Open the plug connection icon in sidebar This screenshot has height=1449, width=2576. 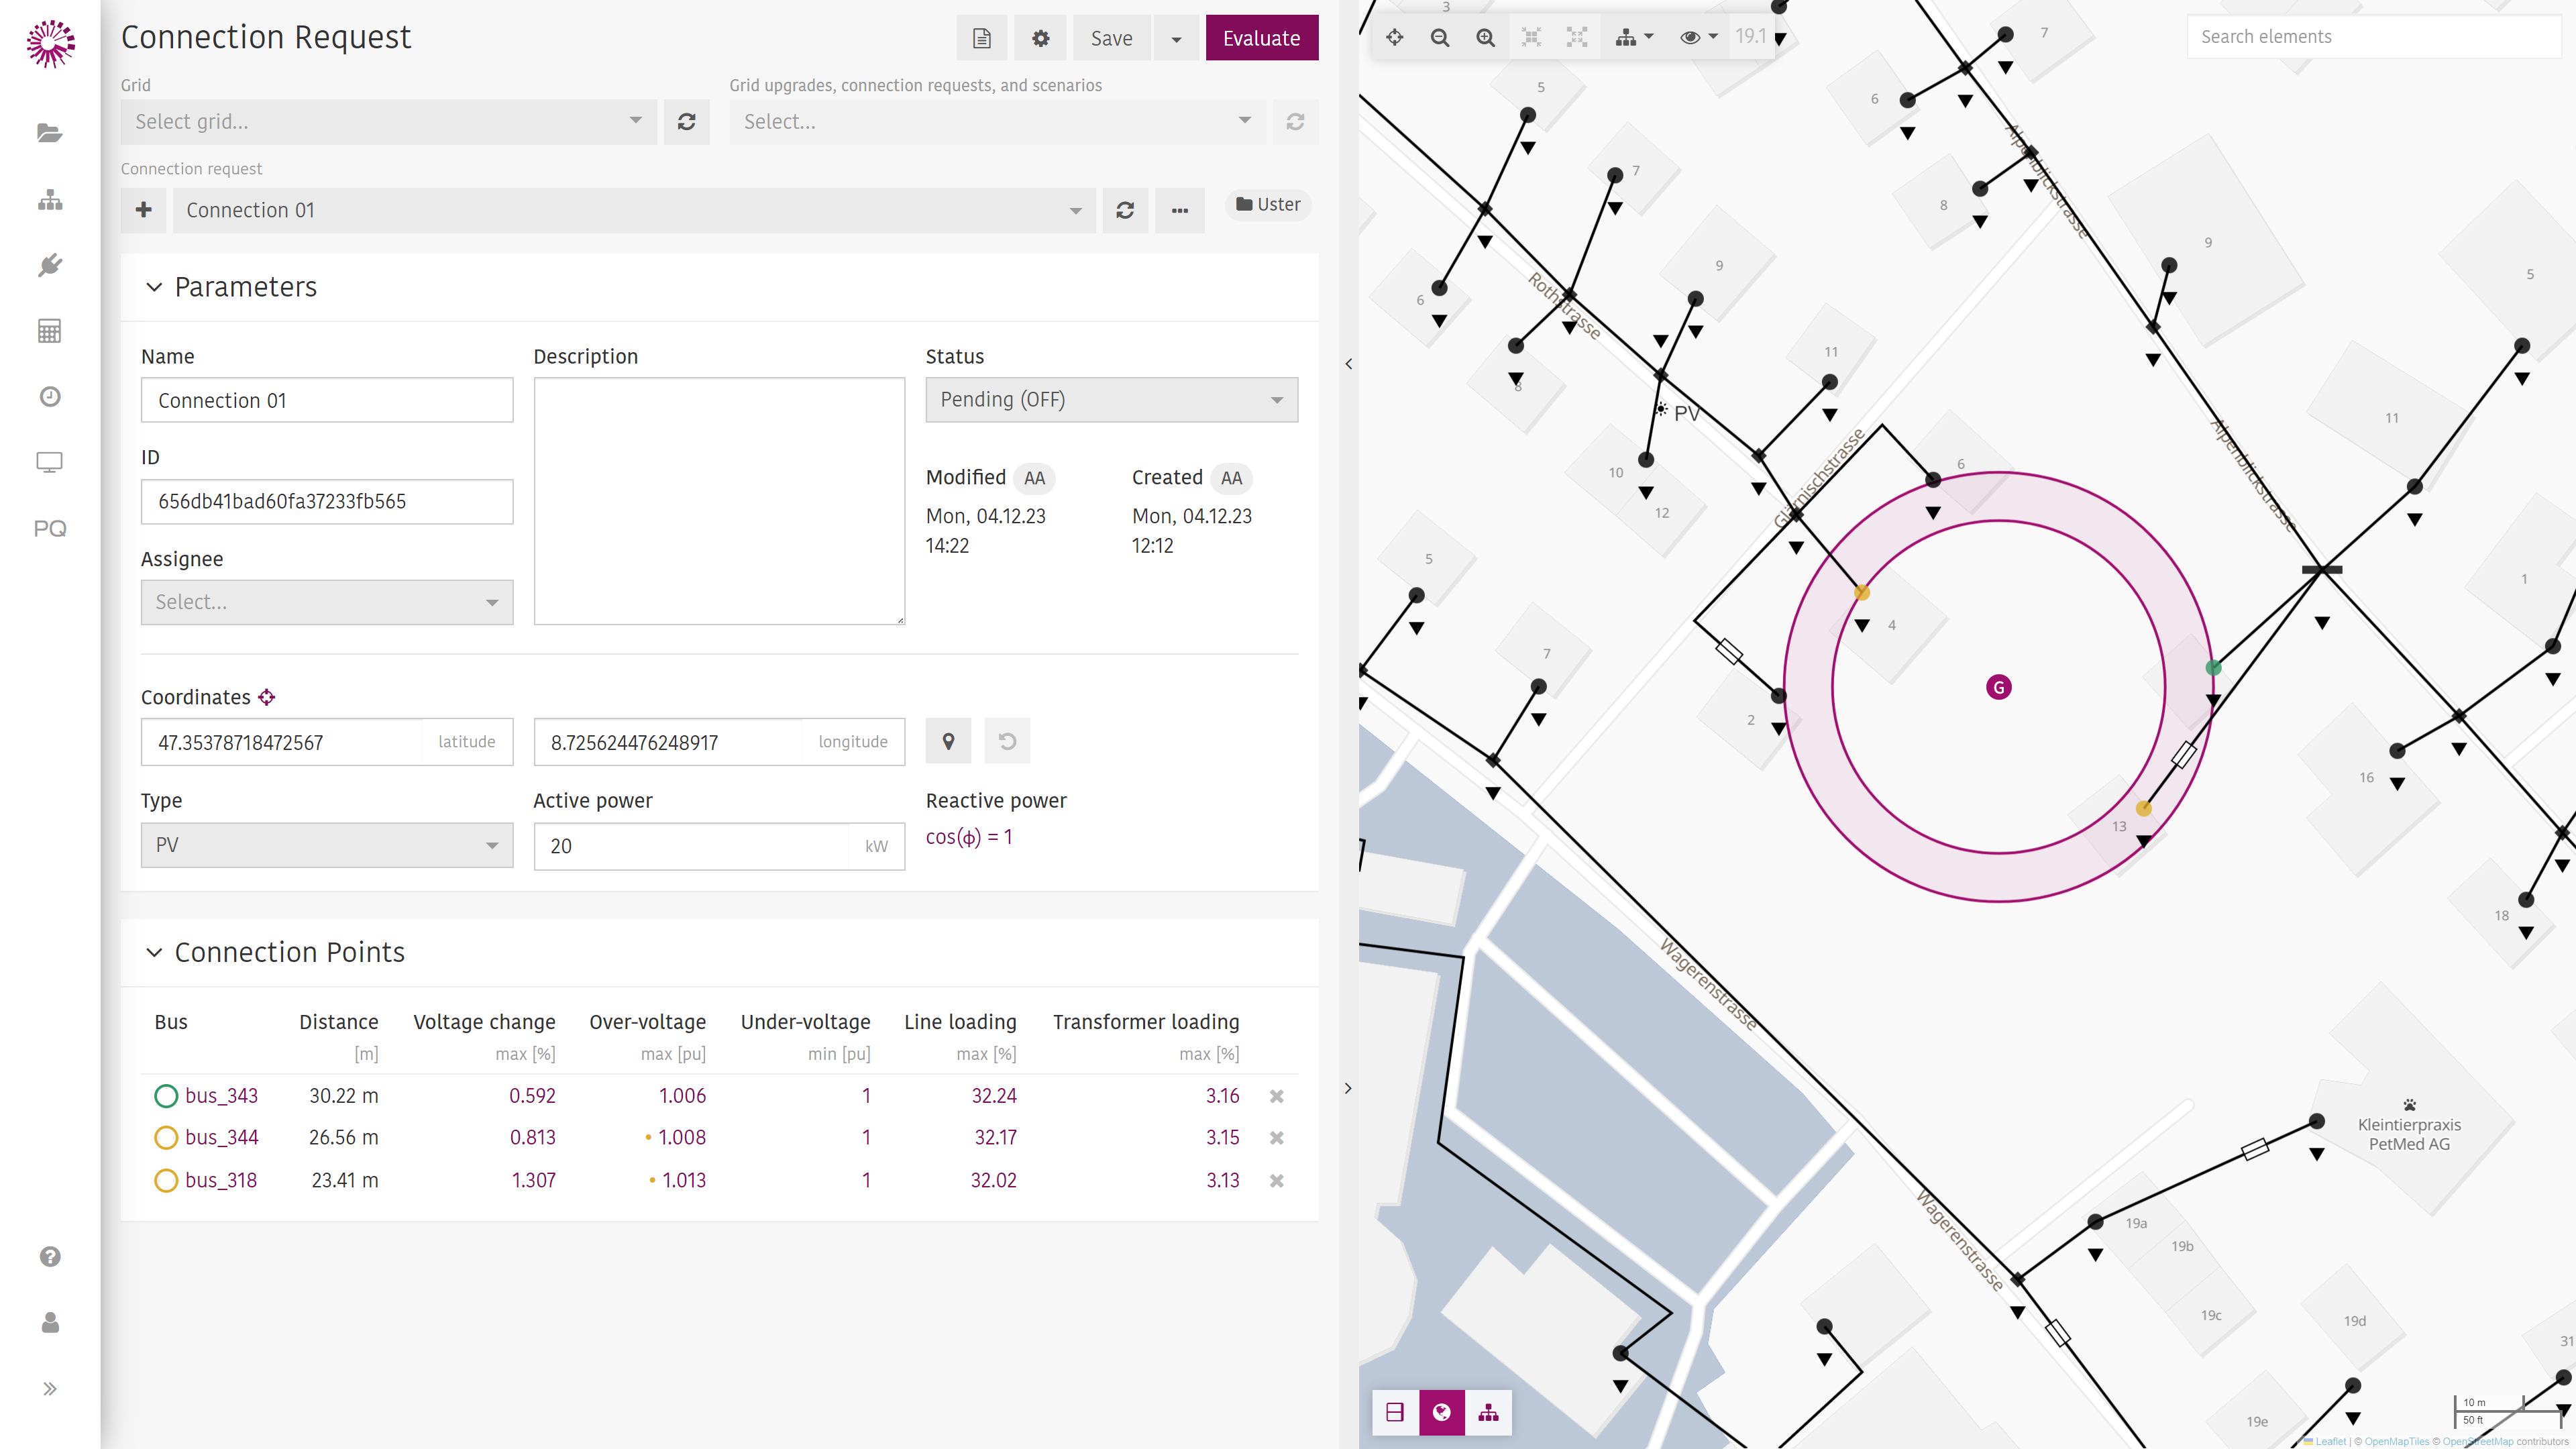[x=50, y=265]
